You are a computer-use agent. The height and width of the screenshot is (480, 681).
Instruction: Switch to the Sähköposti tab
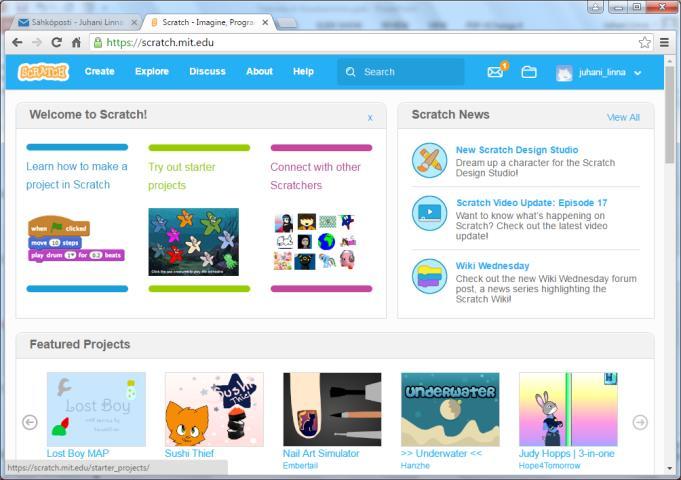76,22
